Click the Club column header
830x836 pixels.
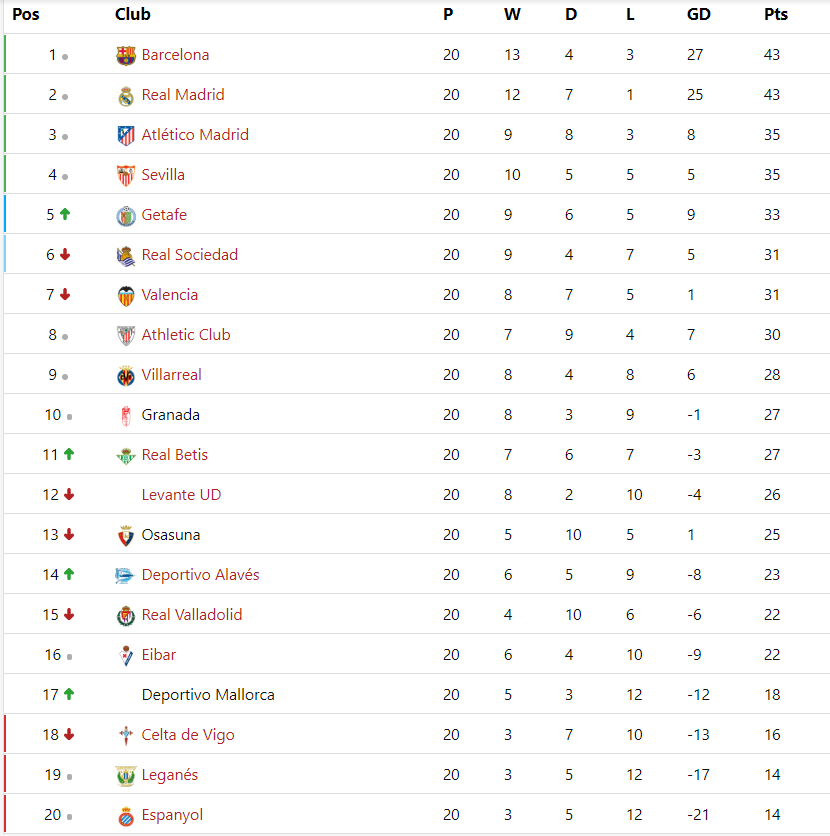click(133, 14)
